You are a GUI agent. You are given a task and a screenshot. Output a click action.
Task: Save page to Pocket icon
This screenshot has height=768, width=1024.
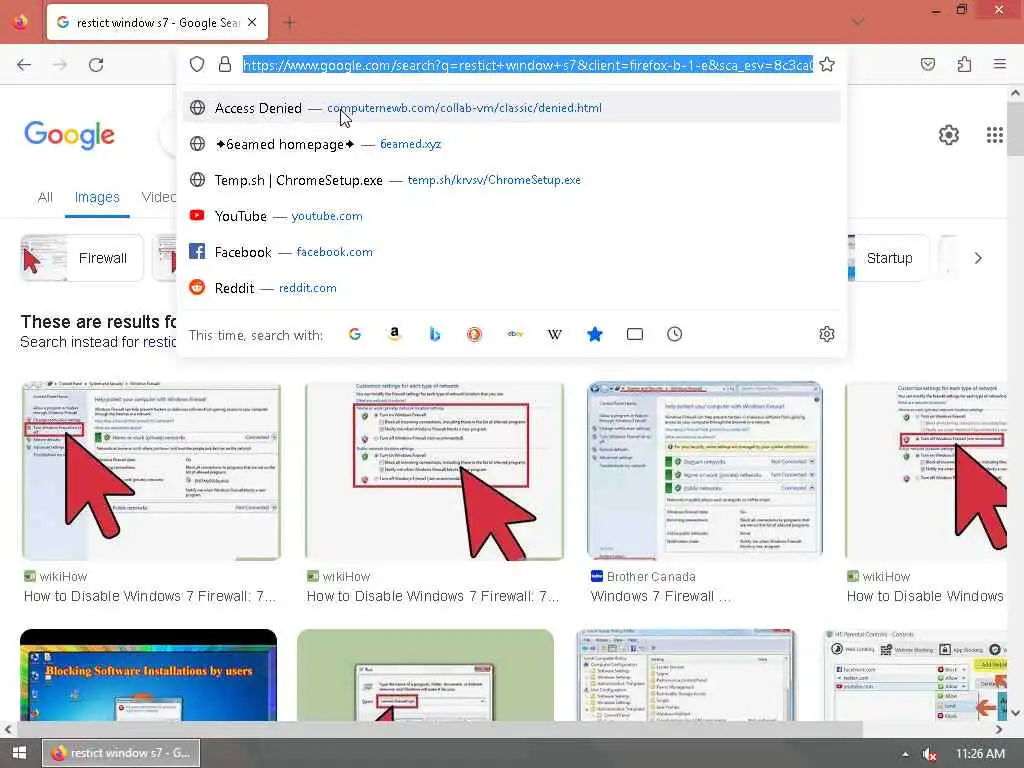click(928, 64)
